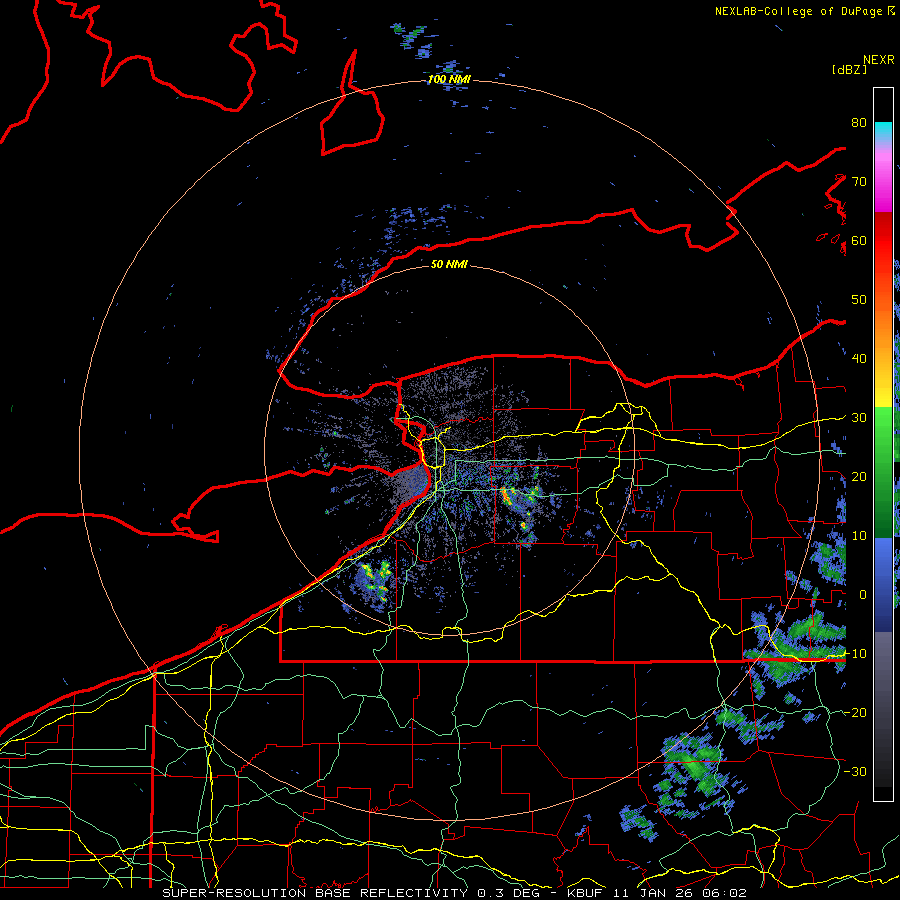Click the 50 value on the dBZ scale
The width and height of the screenshot is (900, 900).
coord(859,300)
